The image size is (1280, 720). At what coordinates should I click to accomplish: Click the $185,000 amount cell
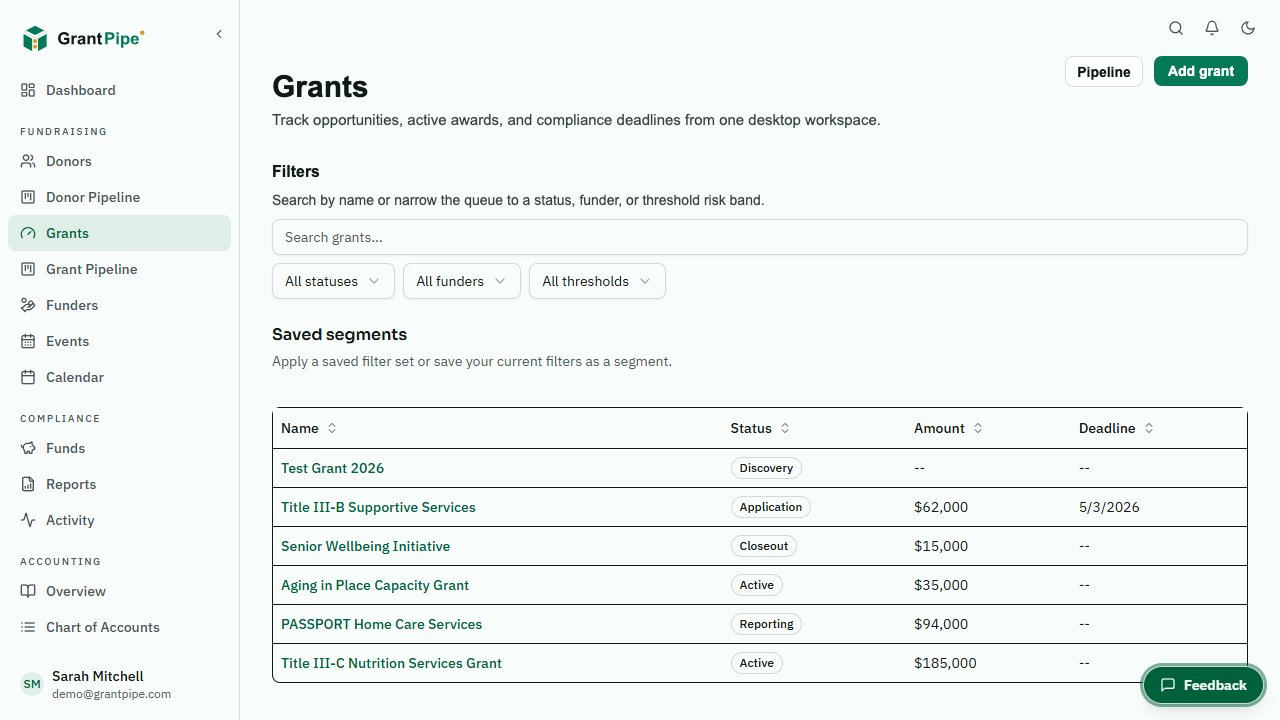[945, 663]
